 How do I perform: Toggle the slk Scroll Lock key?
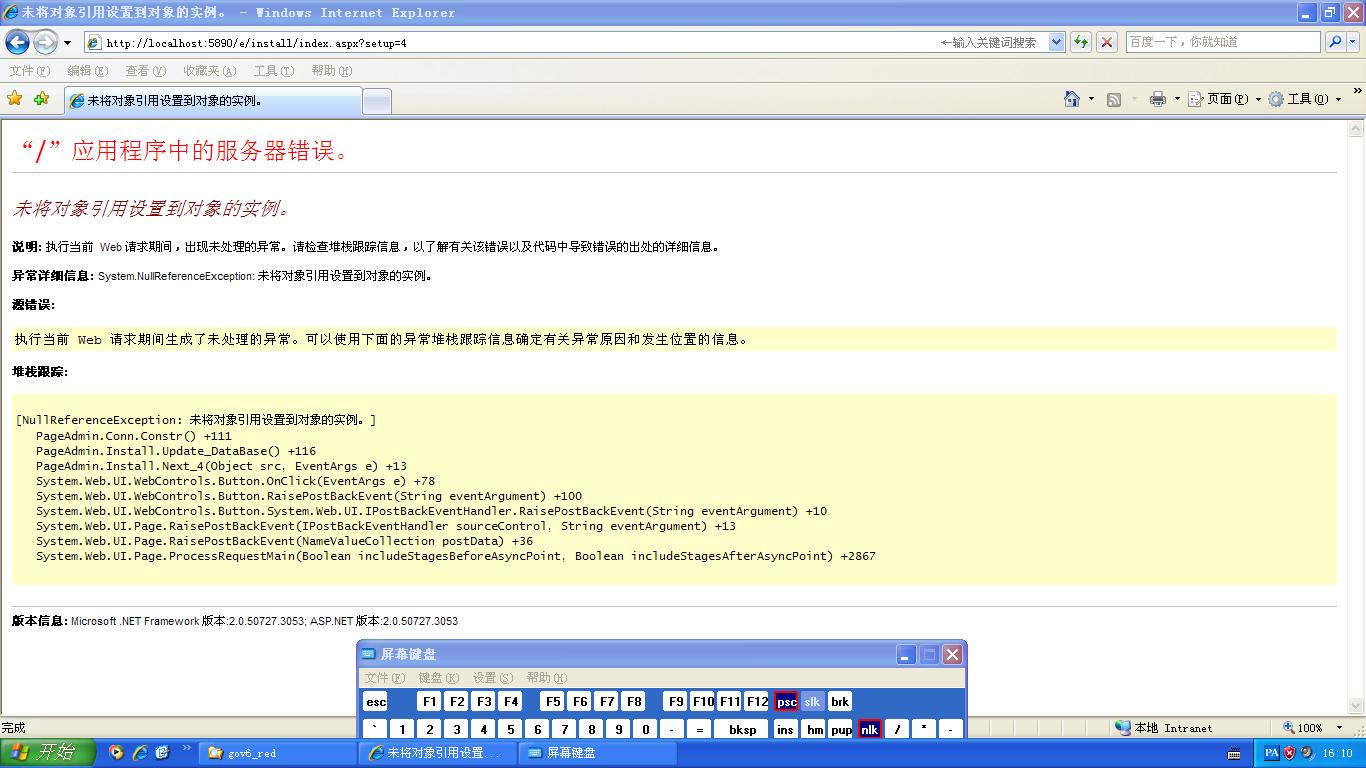(x=812, y=702)
